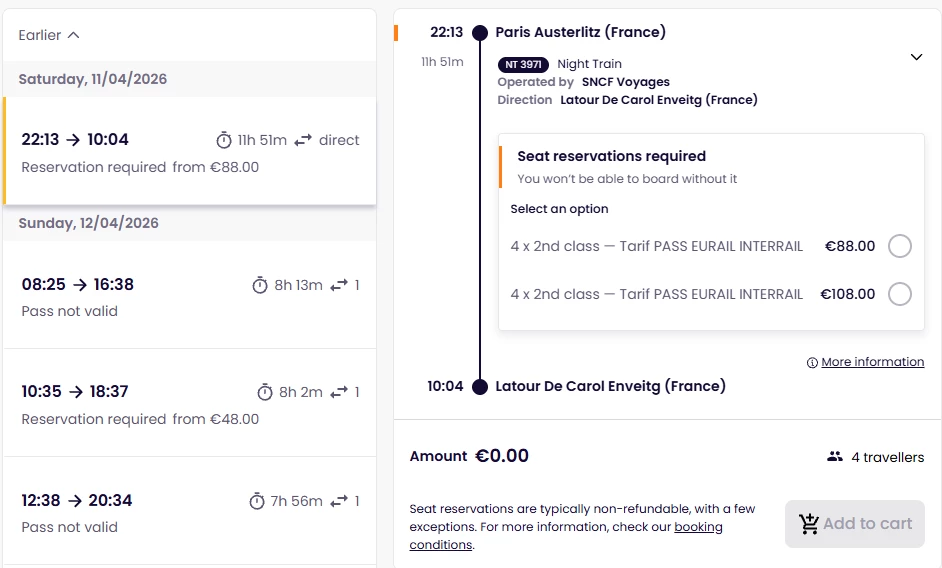Select the 12:38 to 20:34 journey
Image resolution: width=942 pixels, height=568 pixels.
coord(190,511)
